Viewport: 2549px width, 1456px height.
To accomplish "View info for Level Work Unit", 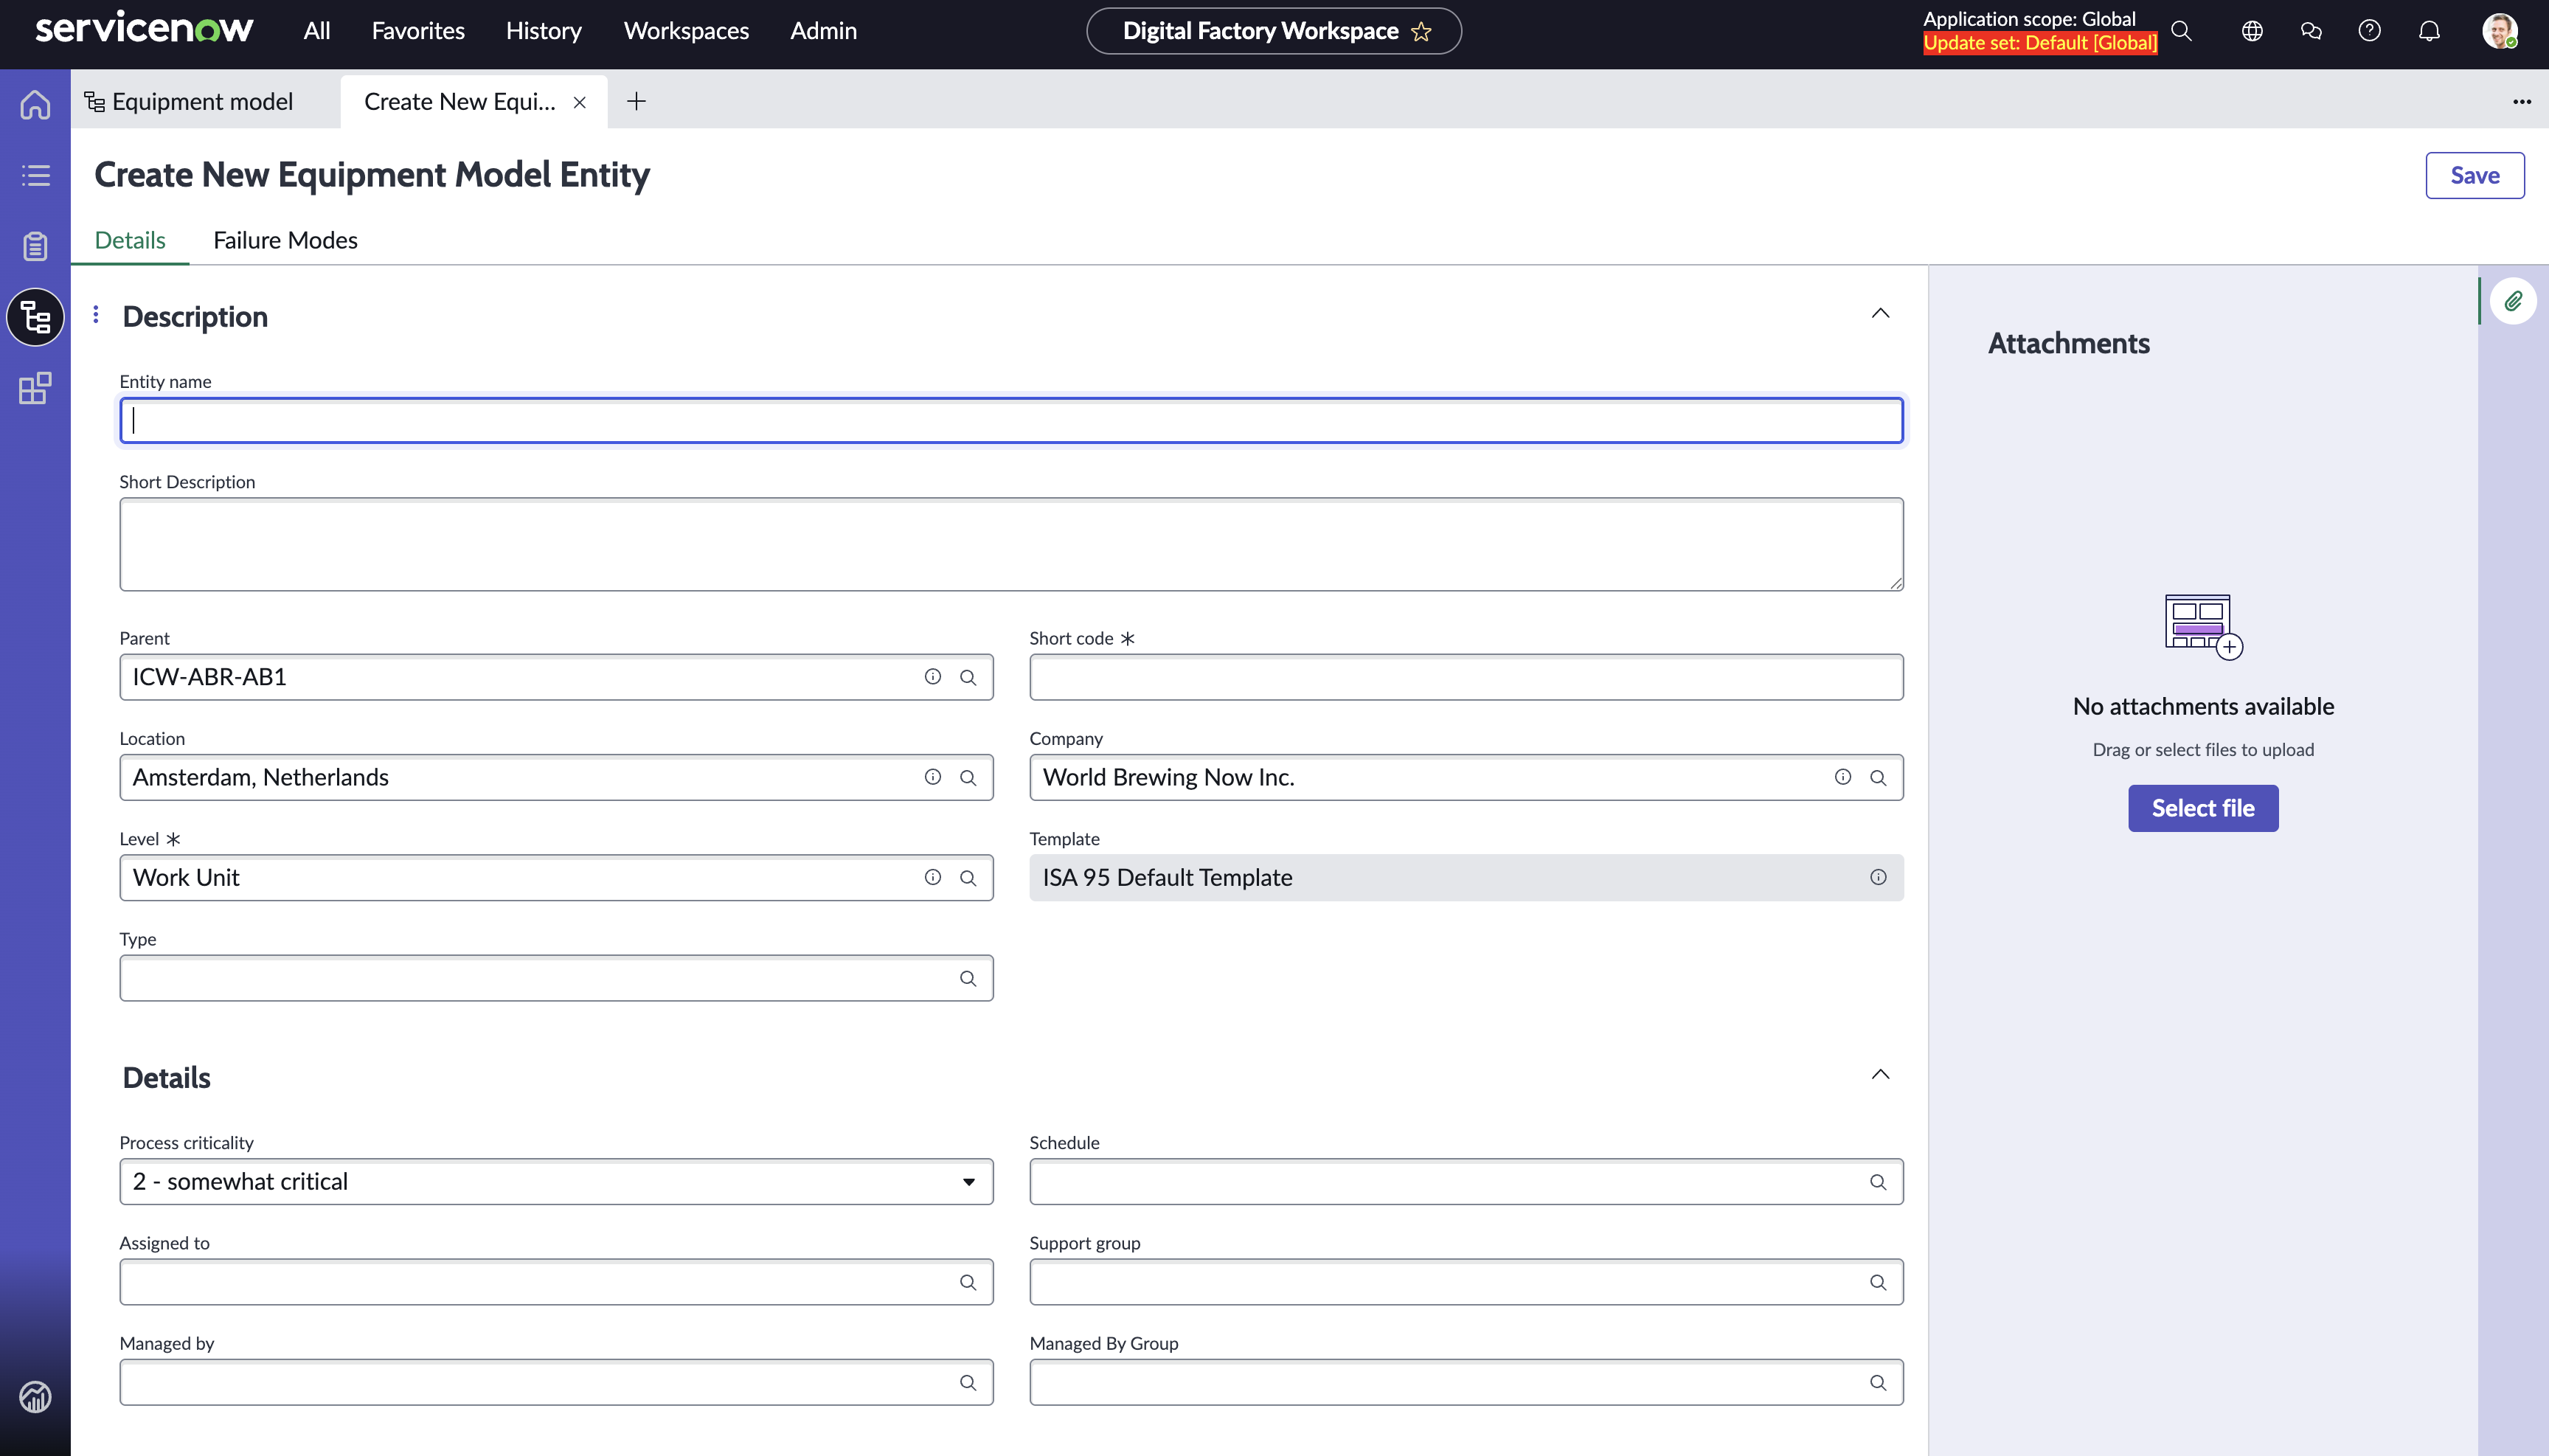I will click(x=932, y=877).
